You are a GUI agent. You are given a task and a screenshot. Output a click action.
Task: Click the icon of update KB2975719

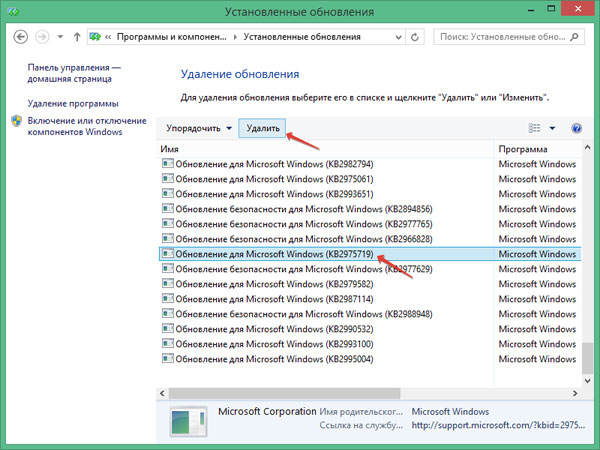[x=168, y=253]
